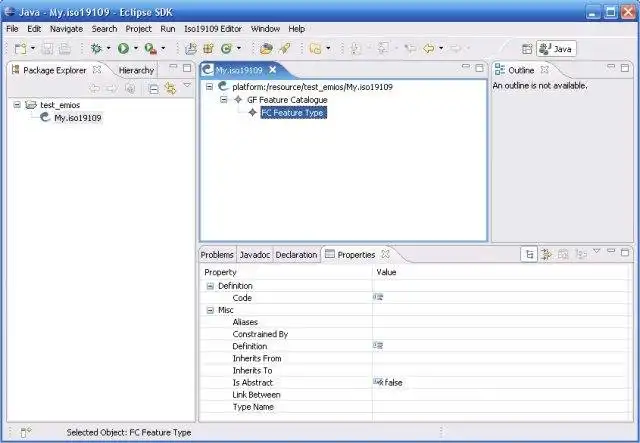Click Collapse All in Package Explorer
Image resolution: width=640 pixels, height=443 pixels.
click(153, 89)
